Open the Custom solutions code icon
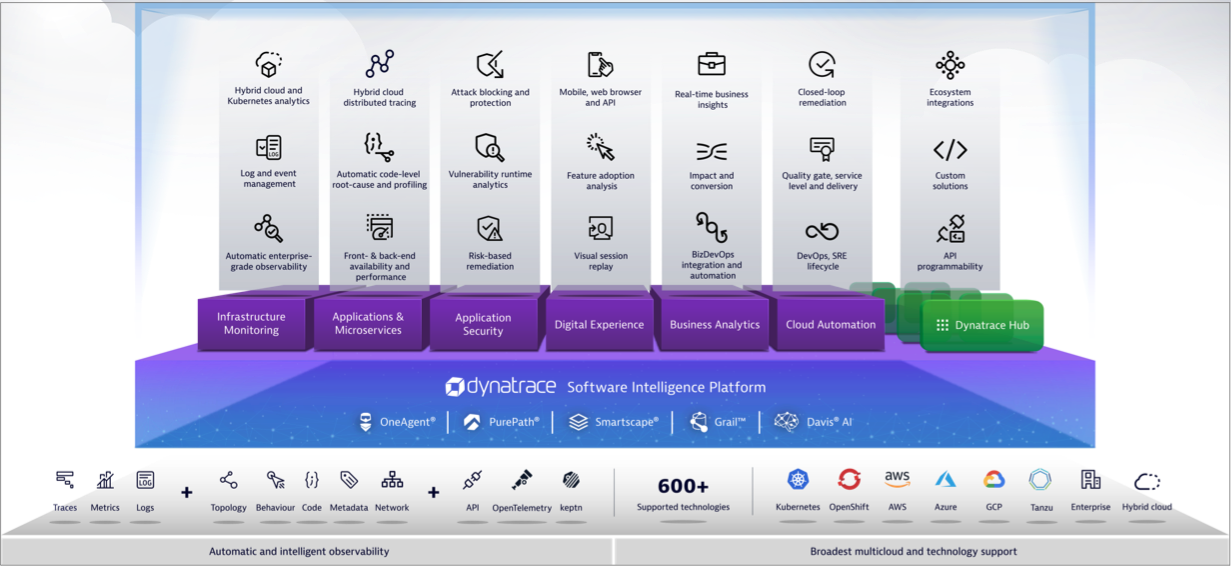The height and width of the screenshot is (567, 1231). pos(949,150)
